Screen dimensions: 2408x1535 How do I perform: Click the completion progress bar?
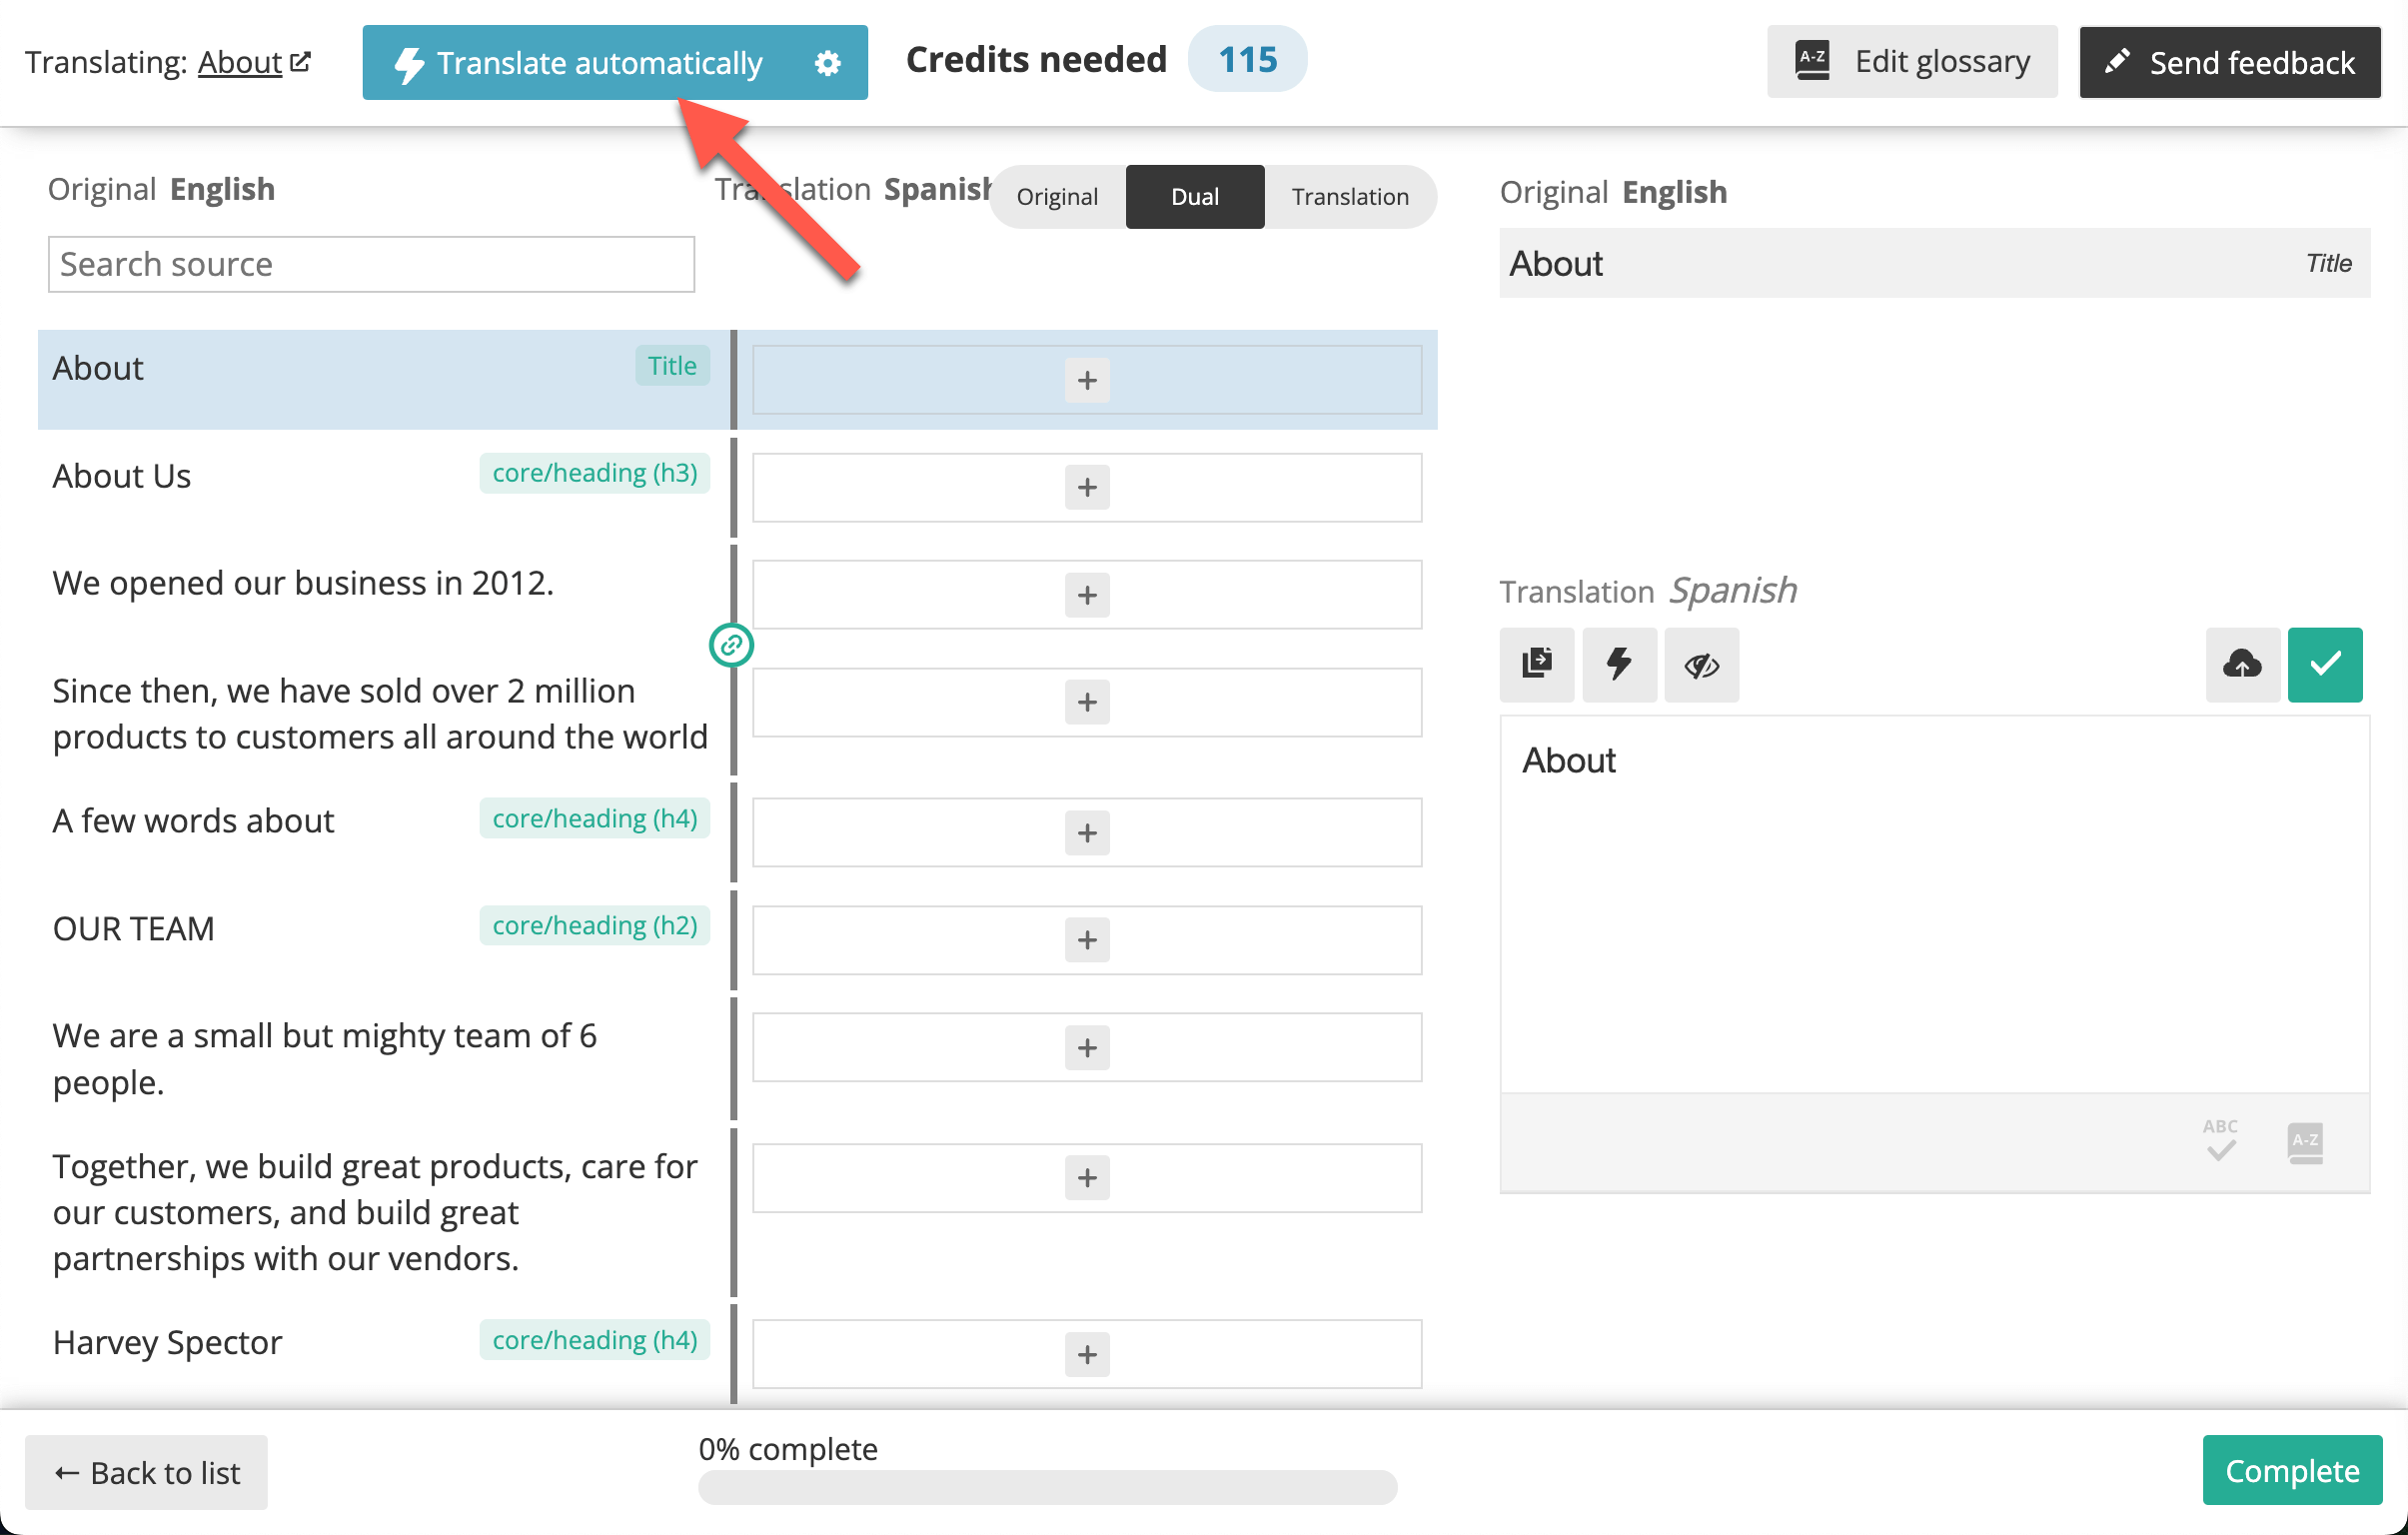1047,1487
